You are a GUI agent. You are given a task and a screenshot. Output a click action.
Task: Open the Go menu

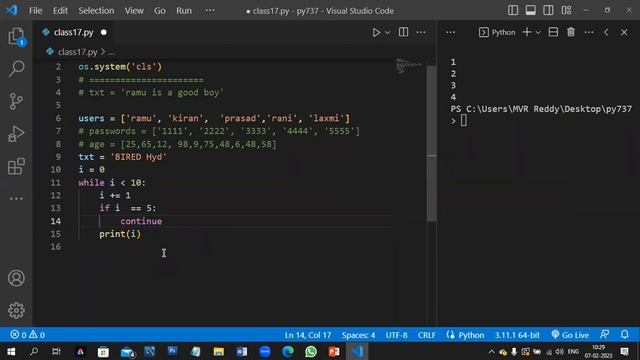point(160,11)
